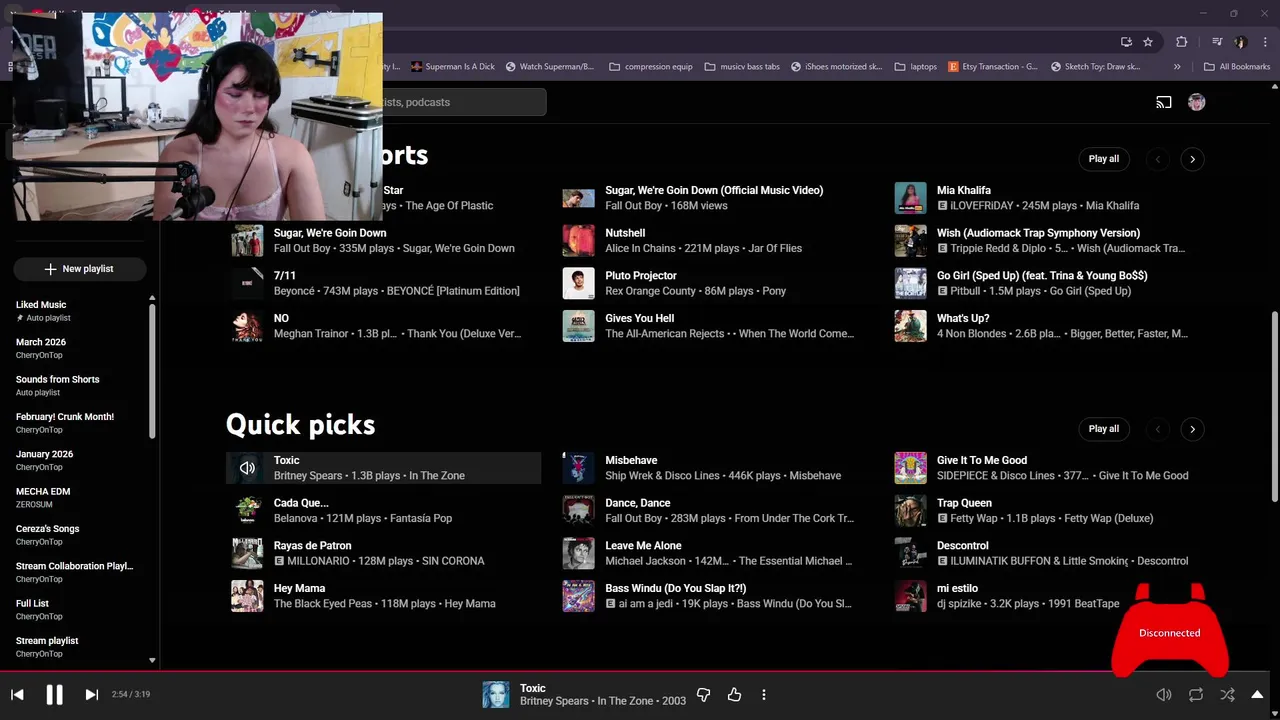Play Bass Windu thumbnail
This screenshot has width=1280, height=720.
[x=578, y=596]
